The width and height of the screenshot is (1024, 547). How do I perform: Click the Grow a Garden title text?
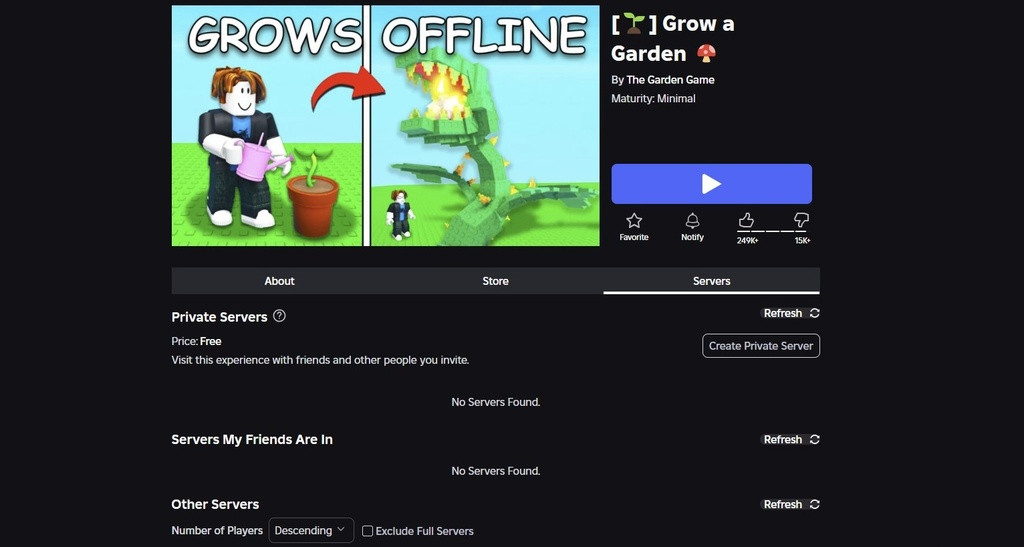(x=673, y=39)
